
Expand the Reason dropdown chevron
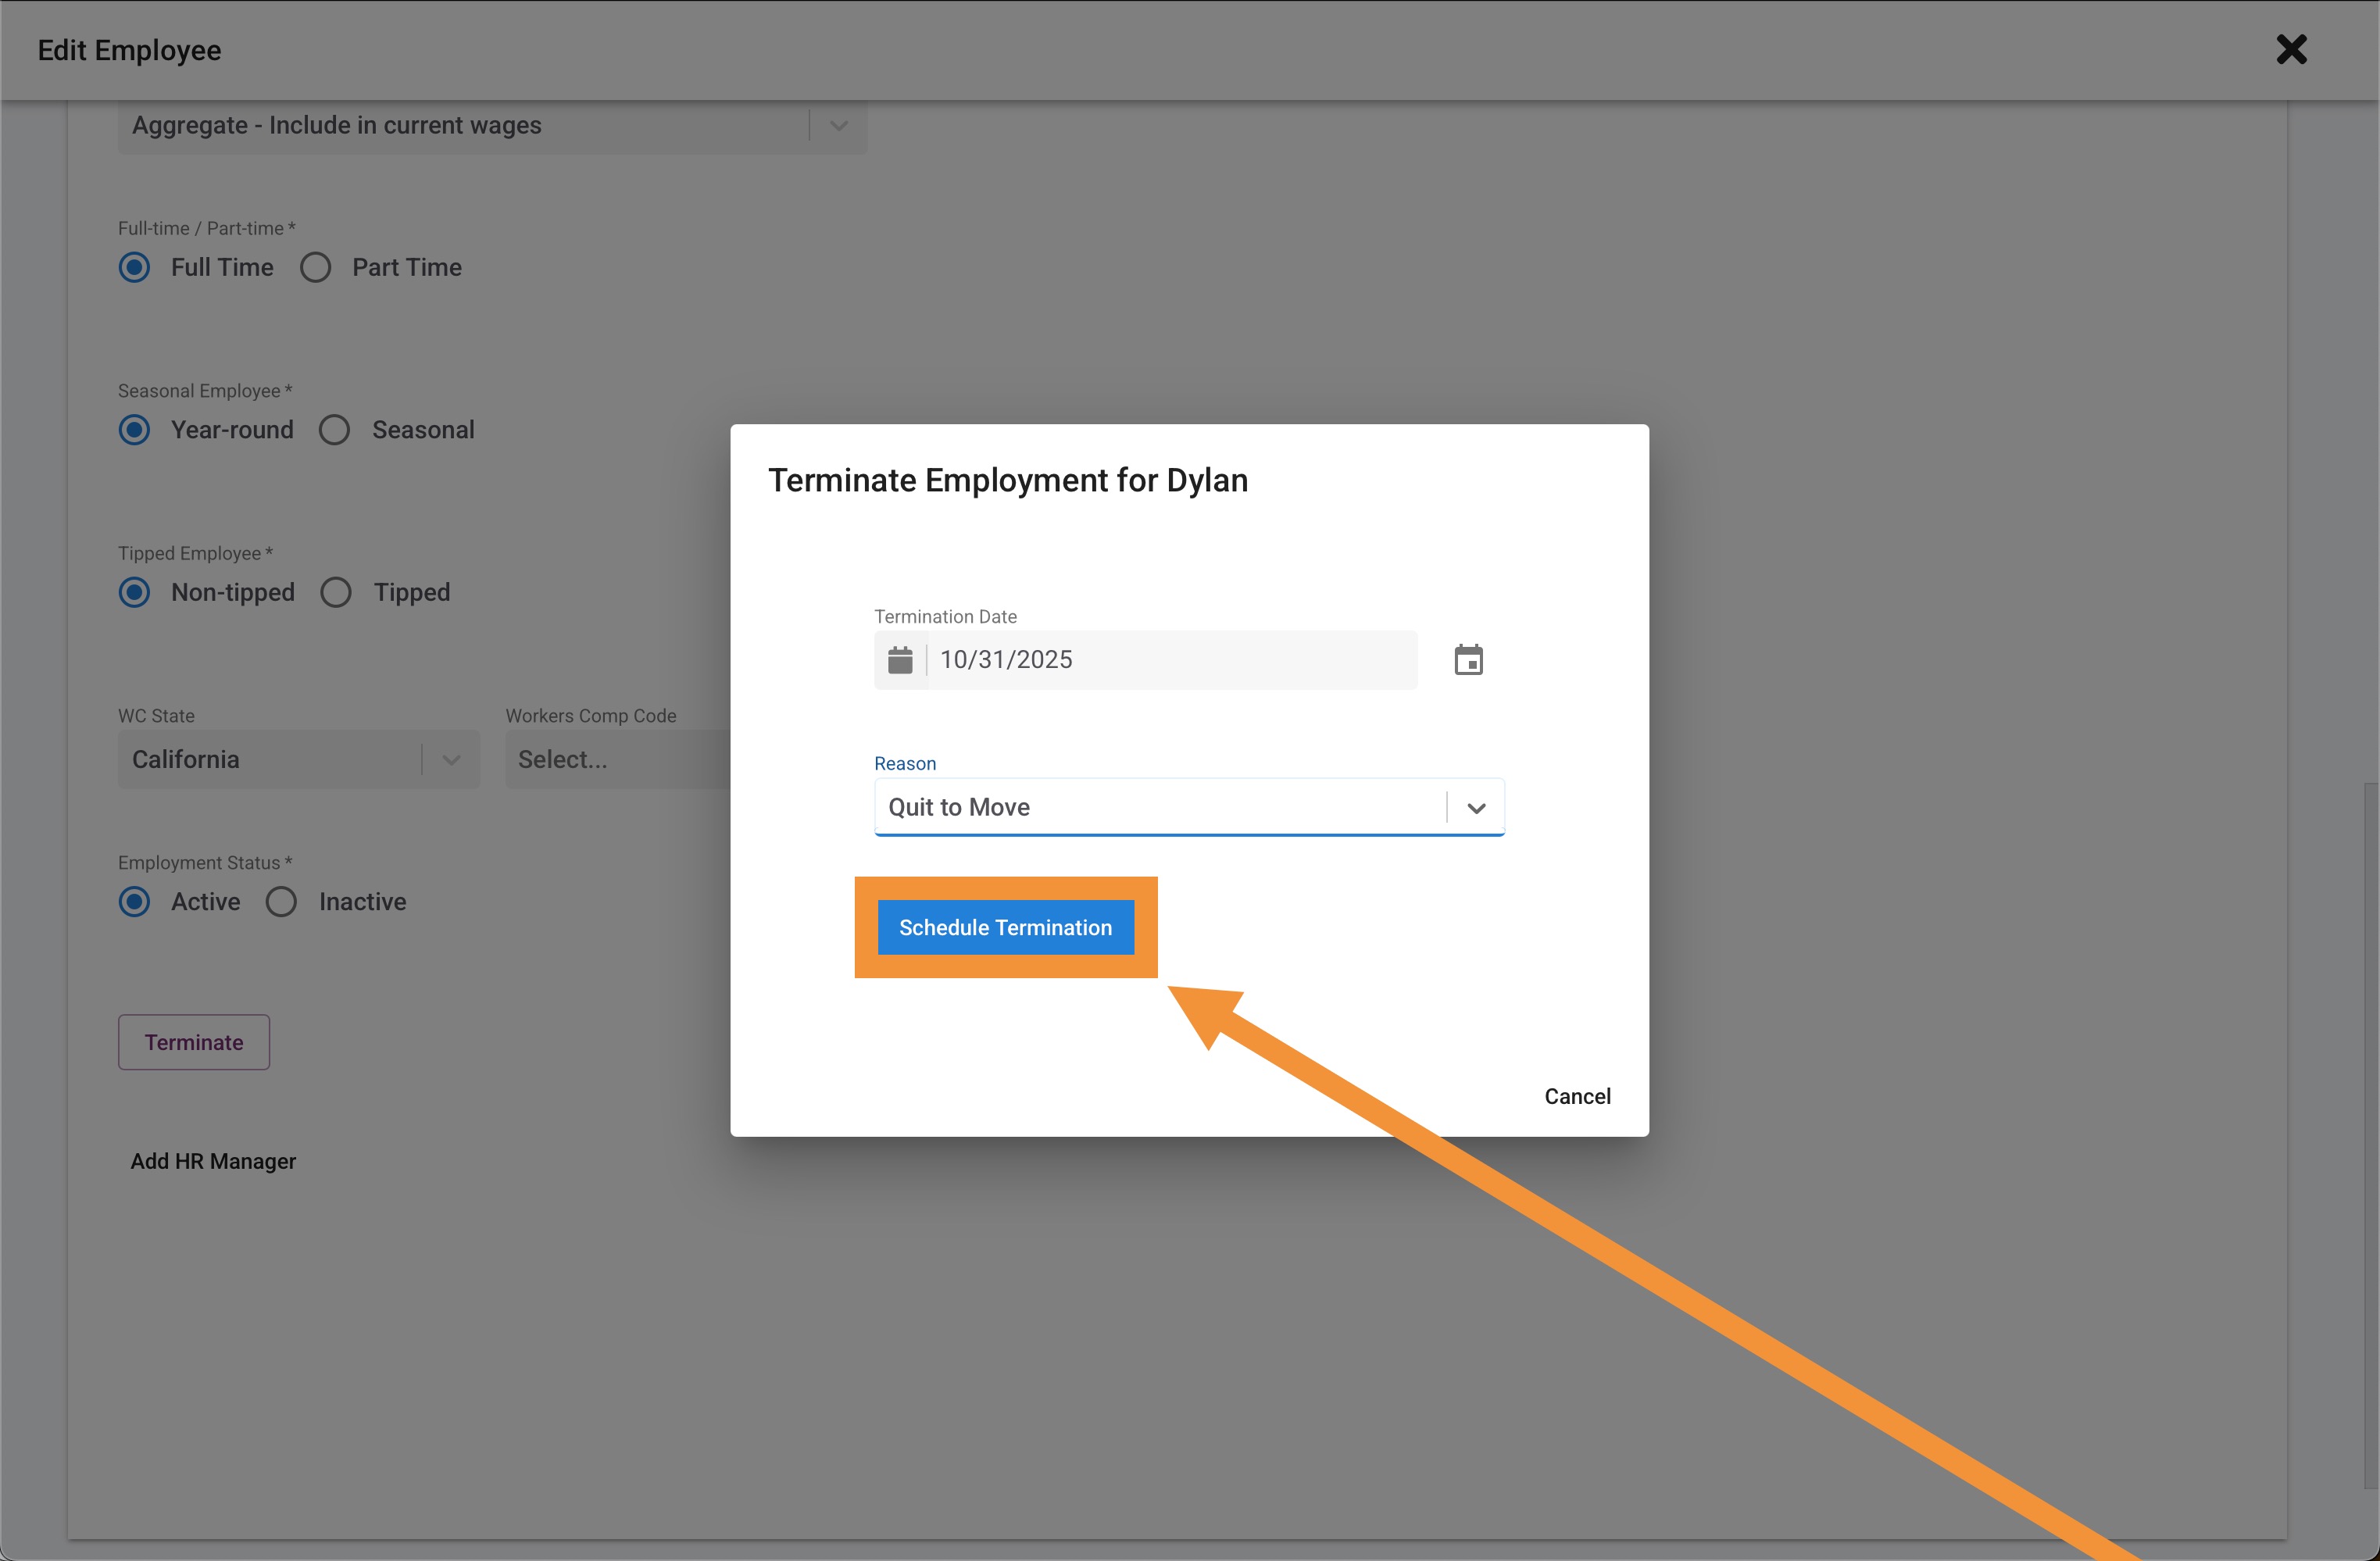(1476, 807)
